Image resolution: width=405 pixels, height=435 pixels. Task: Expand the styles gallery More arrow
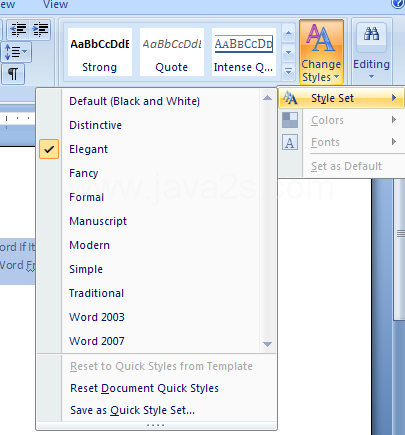click(x=288, y=71)
